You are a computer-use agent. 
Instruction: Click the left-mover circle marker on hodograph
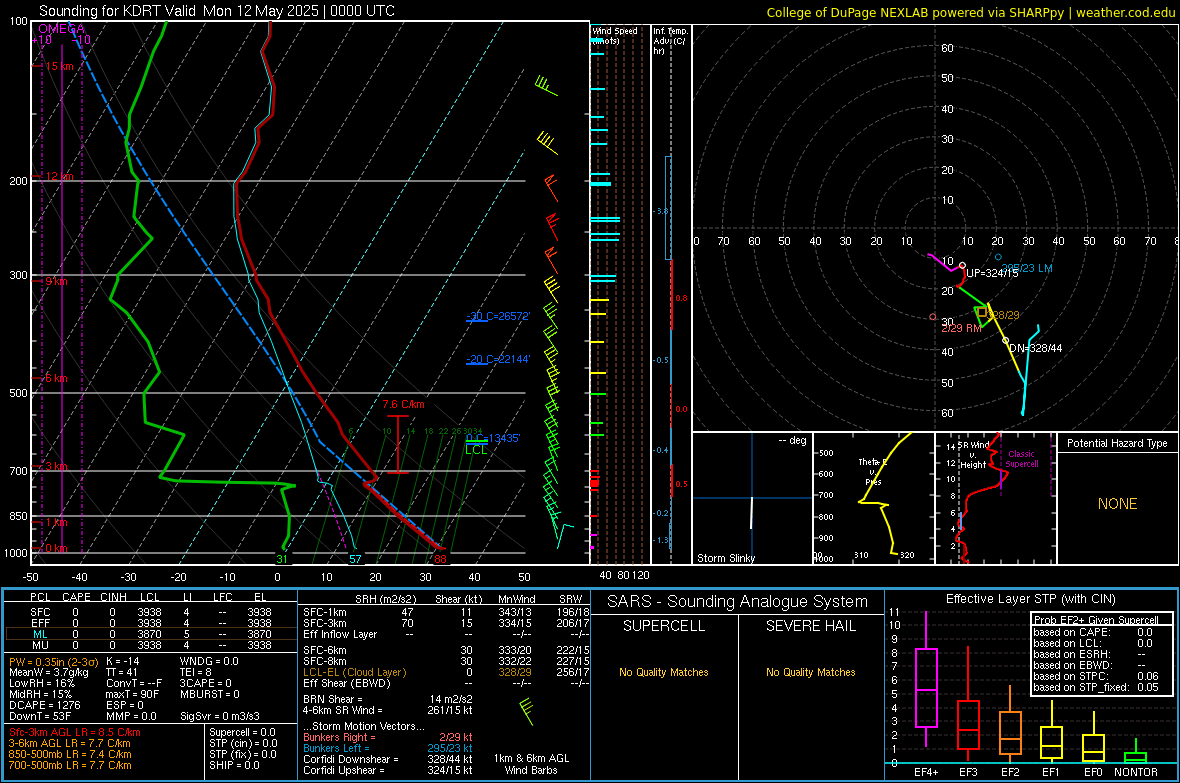tap(999, 257)
